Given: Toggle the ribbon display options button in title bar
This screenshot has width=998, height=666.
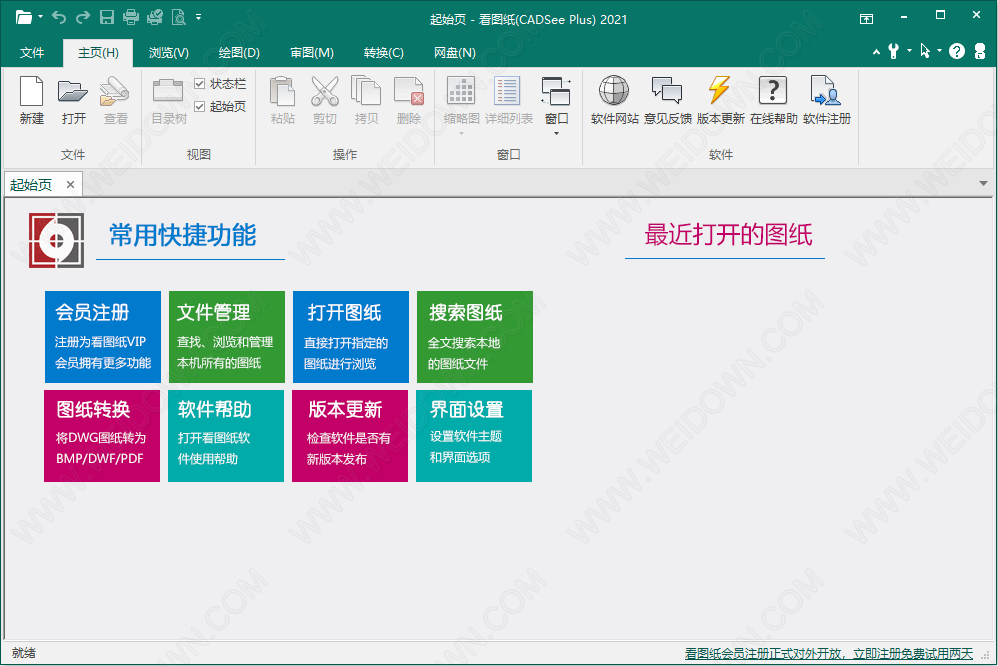Looking at the screenshot, I should click(x=866, y=18).
